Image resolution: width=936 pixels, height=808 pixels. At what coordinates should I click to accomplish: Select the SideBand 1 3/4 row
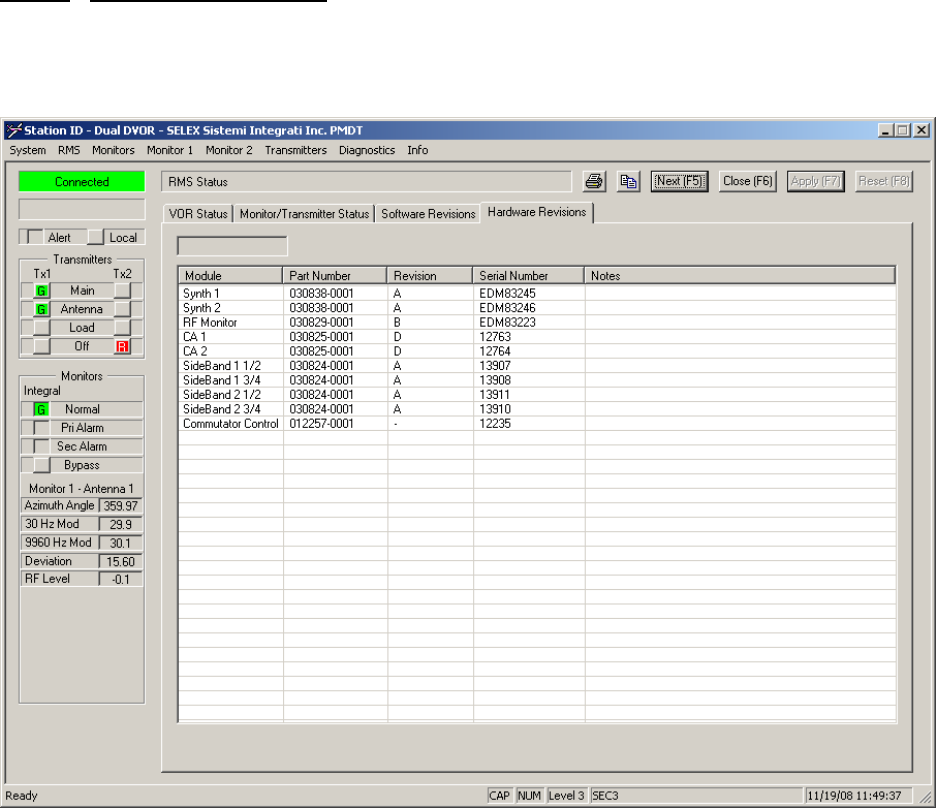click(x=537, y=380)
